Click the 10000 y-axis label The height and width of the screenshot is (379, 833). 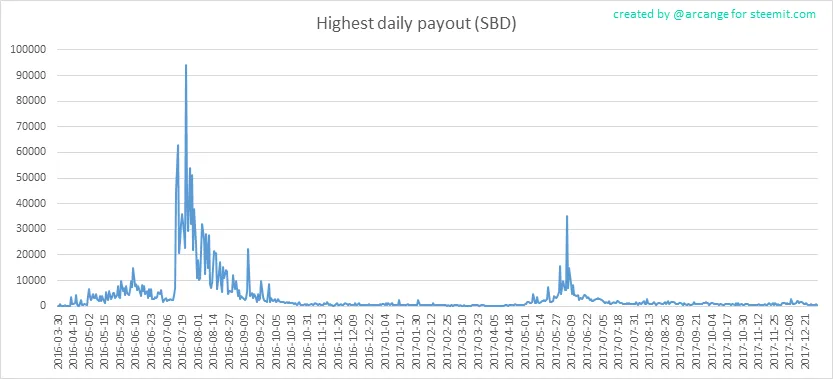tap(31, 280)
